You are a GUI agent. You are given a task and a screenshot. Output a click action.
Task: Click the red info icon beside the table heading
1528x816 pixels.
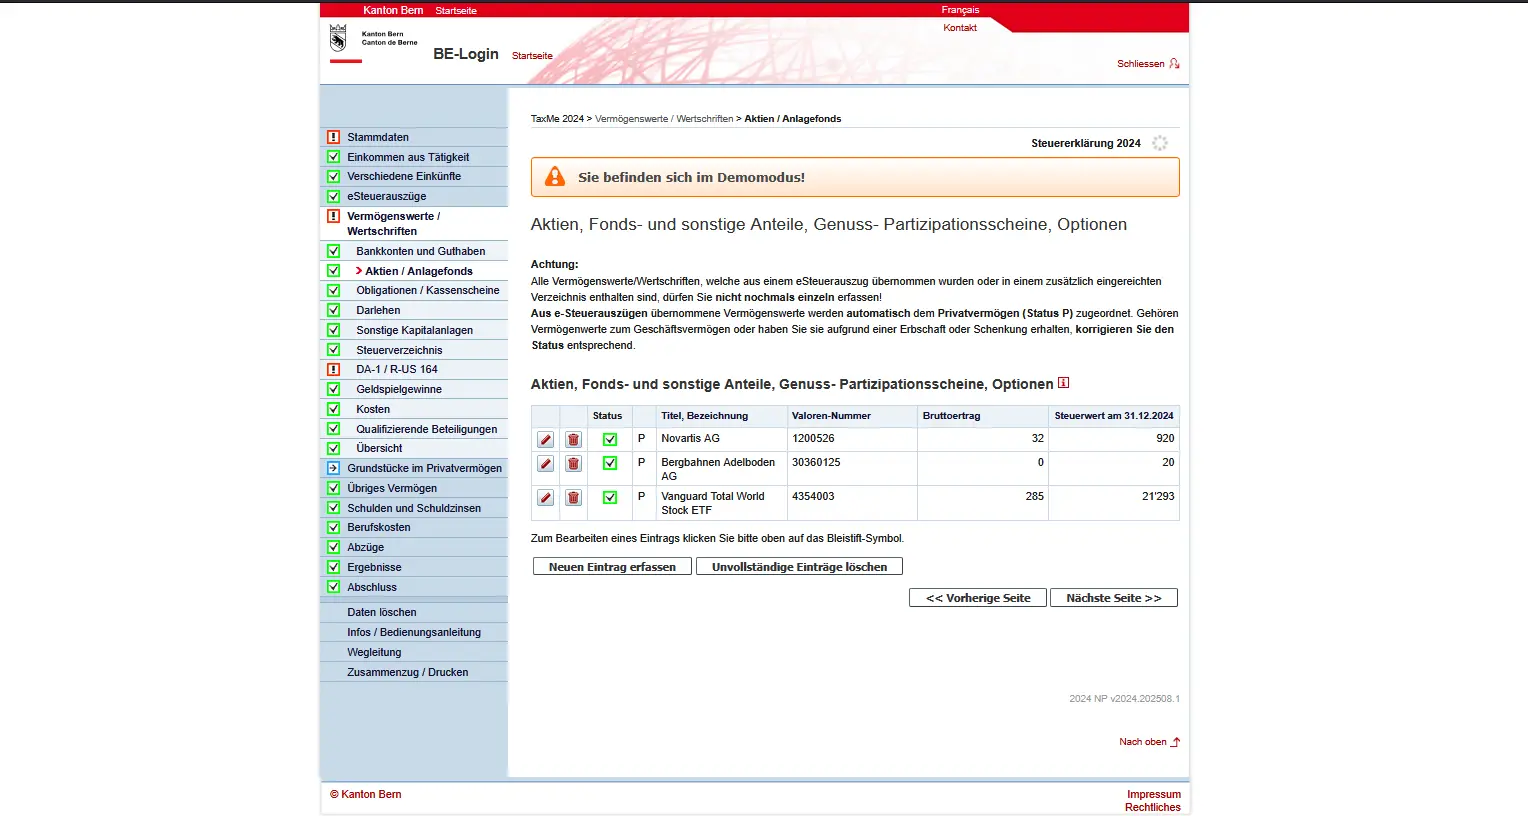(1063, 383)
